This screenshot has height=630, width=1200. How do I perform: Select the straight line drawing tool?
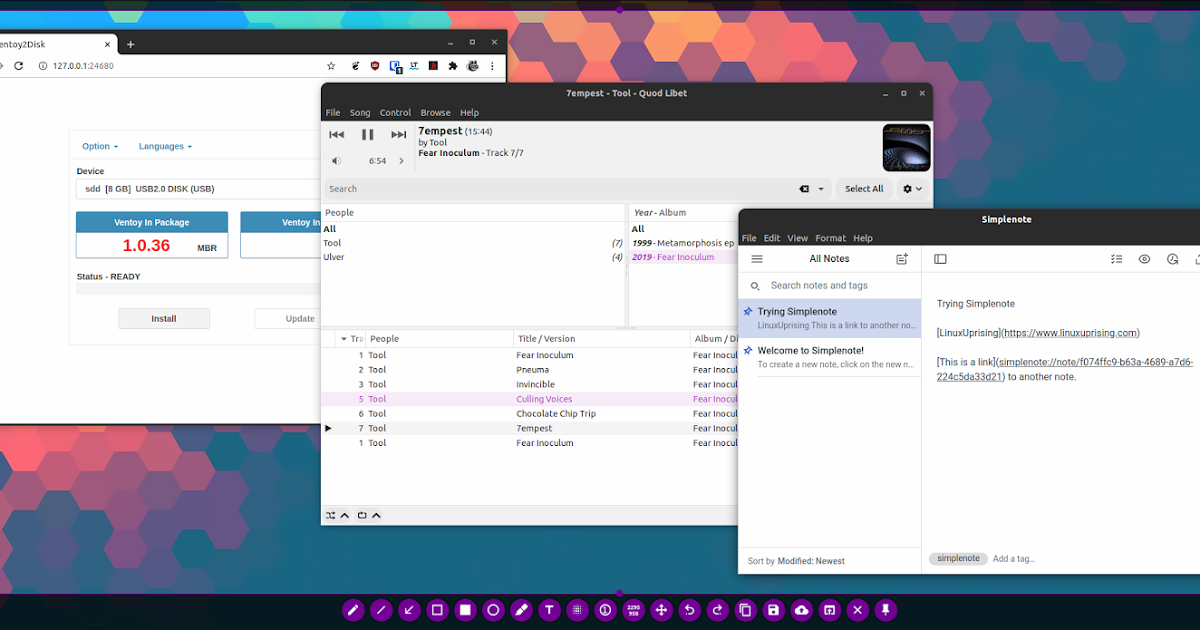coord(381,610)
